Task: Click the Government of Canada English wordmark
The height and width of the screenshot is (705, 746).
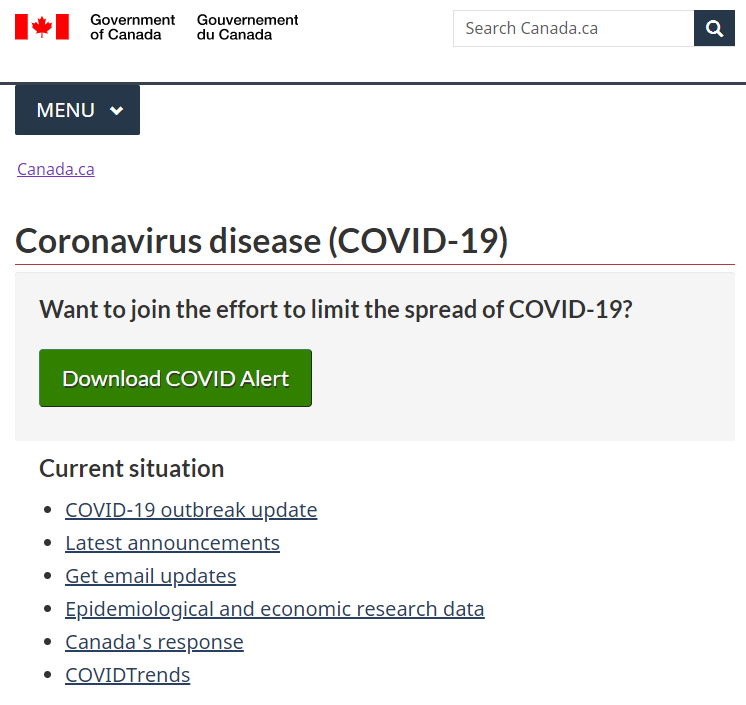Action: tap(132, 27)
